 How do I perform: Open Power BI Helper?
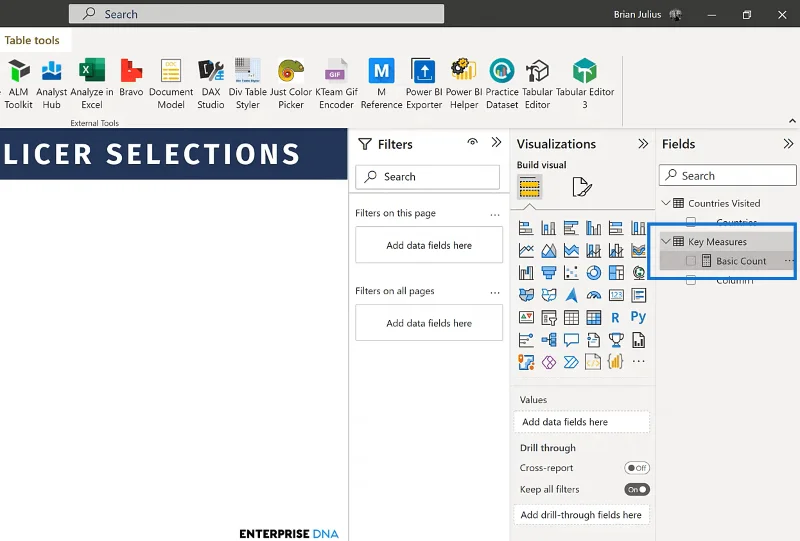464,84
